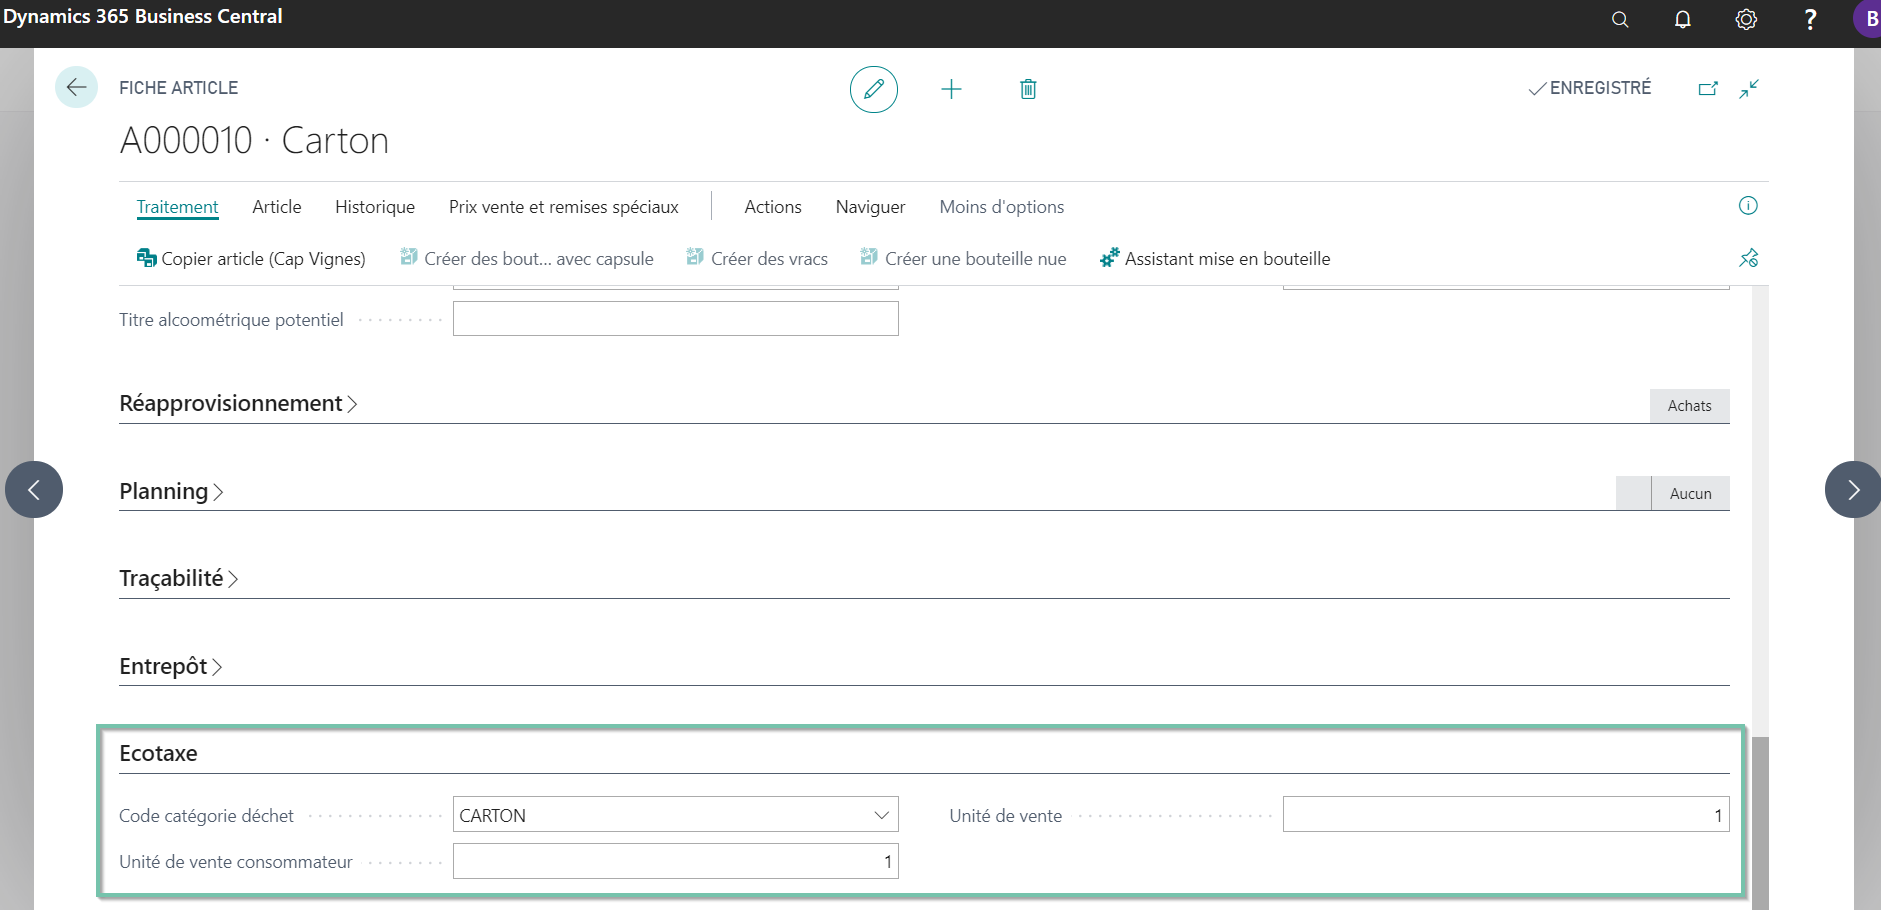Click the Unité de vente consommateur field
Image resolution: width=1881 pixels, height=910 pixels.
[676, 861]
